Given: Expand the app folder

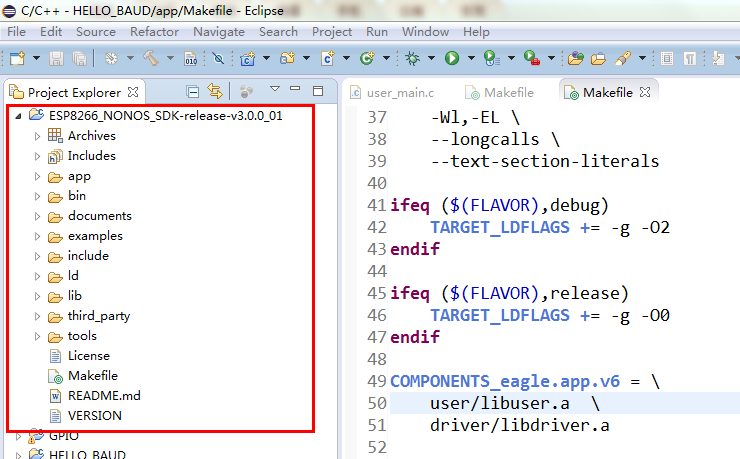Looking at the screenshot, I should pos(37,176).
